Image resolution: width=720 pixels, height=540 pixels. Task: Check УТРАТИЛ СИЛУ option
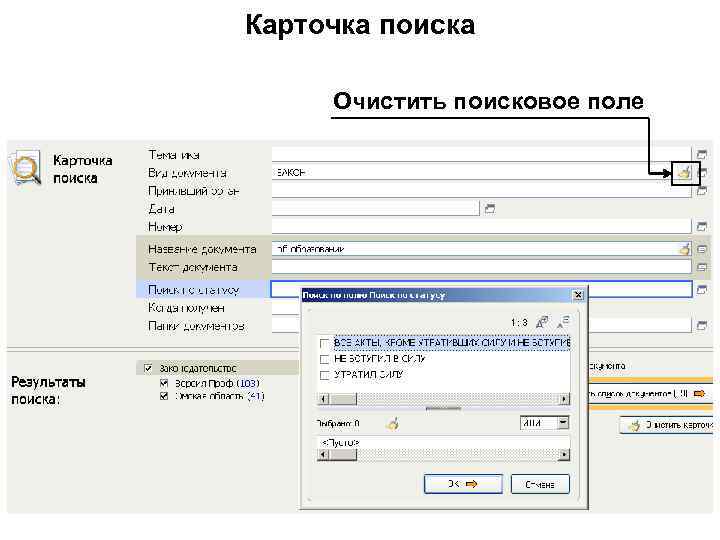point(324,375)
